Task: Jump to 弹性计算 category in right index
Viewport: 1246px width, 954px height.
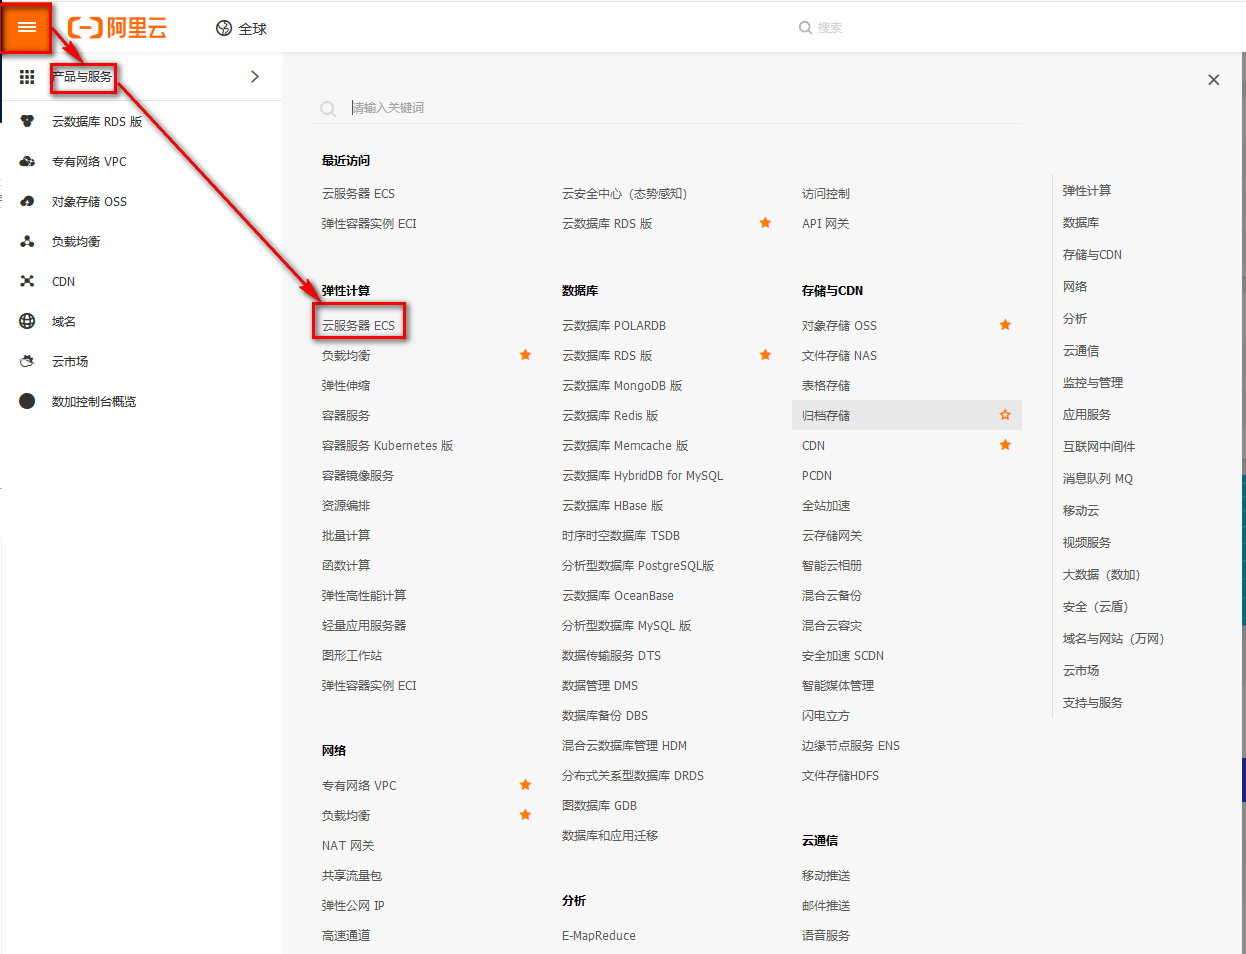Action: [x=1087, y=191]
